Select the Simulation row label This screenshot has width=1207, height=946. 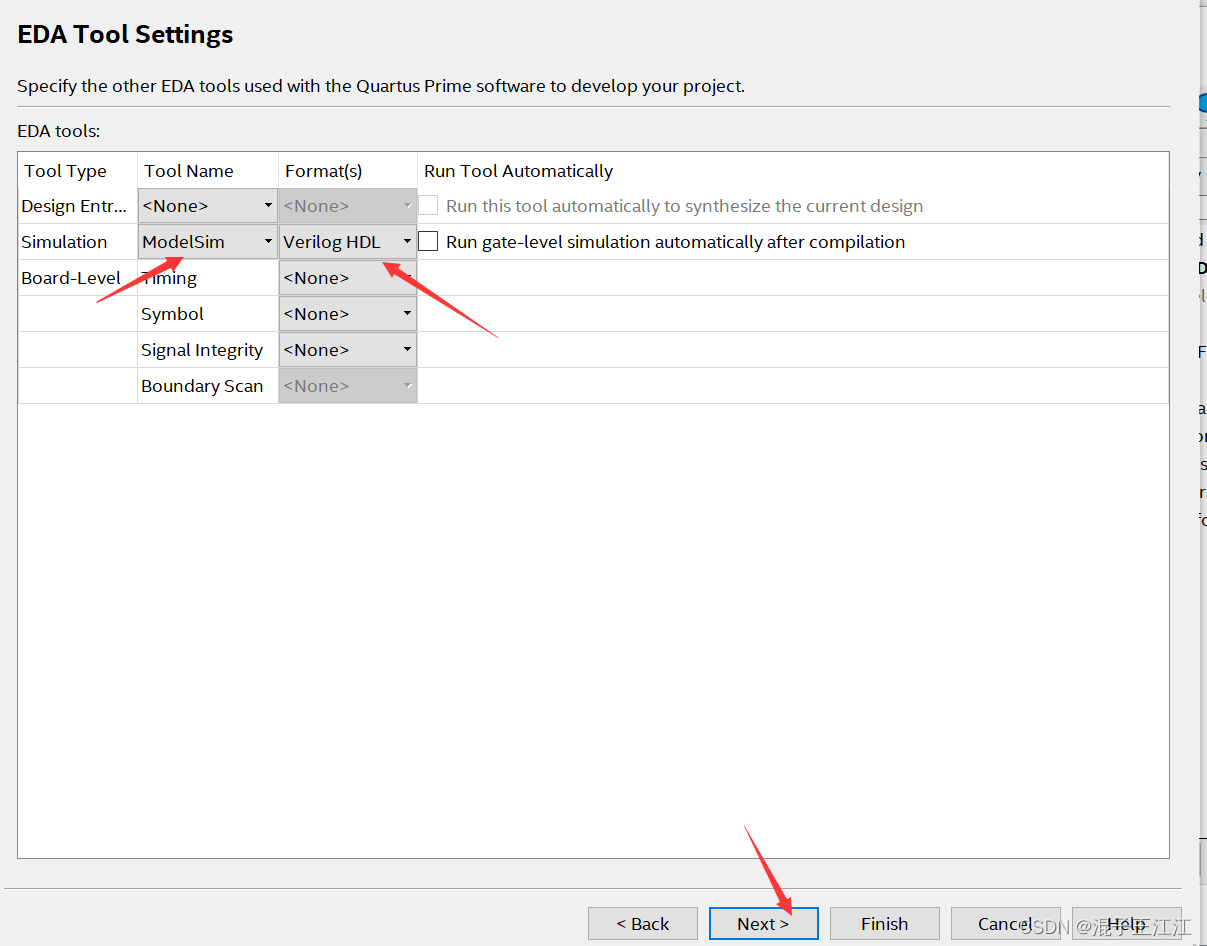tap(64, 242)
